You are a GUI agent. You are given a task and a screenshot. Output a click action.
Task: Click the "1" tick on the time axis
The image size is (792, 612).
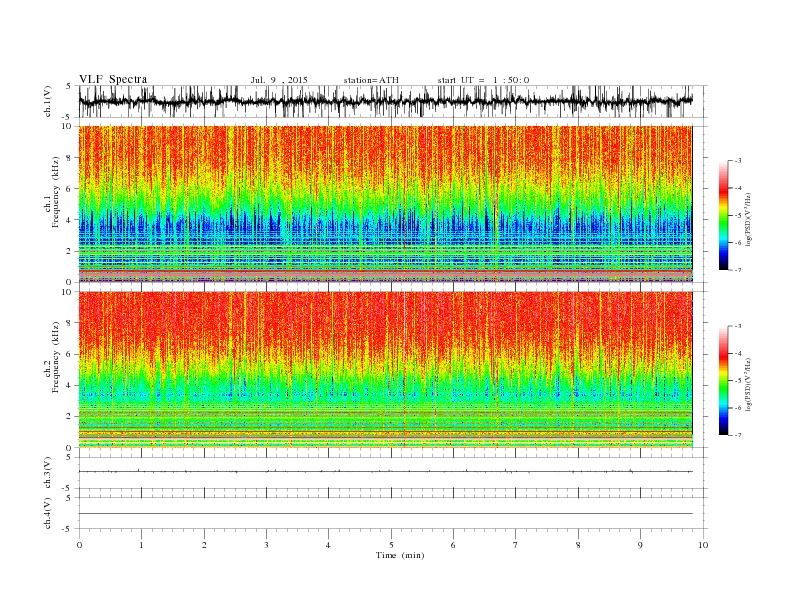click(x=141, y=545)
